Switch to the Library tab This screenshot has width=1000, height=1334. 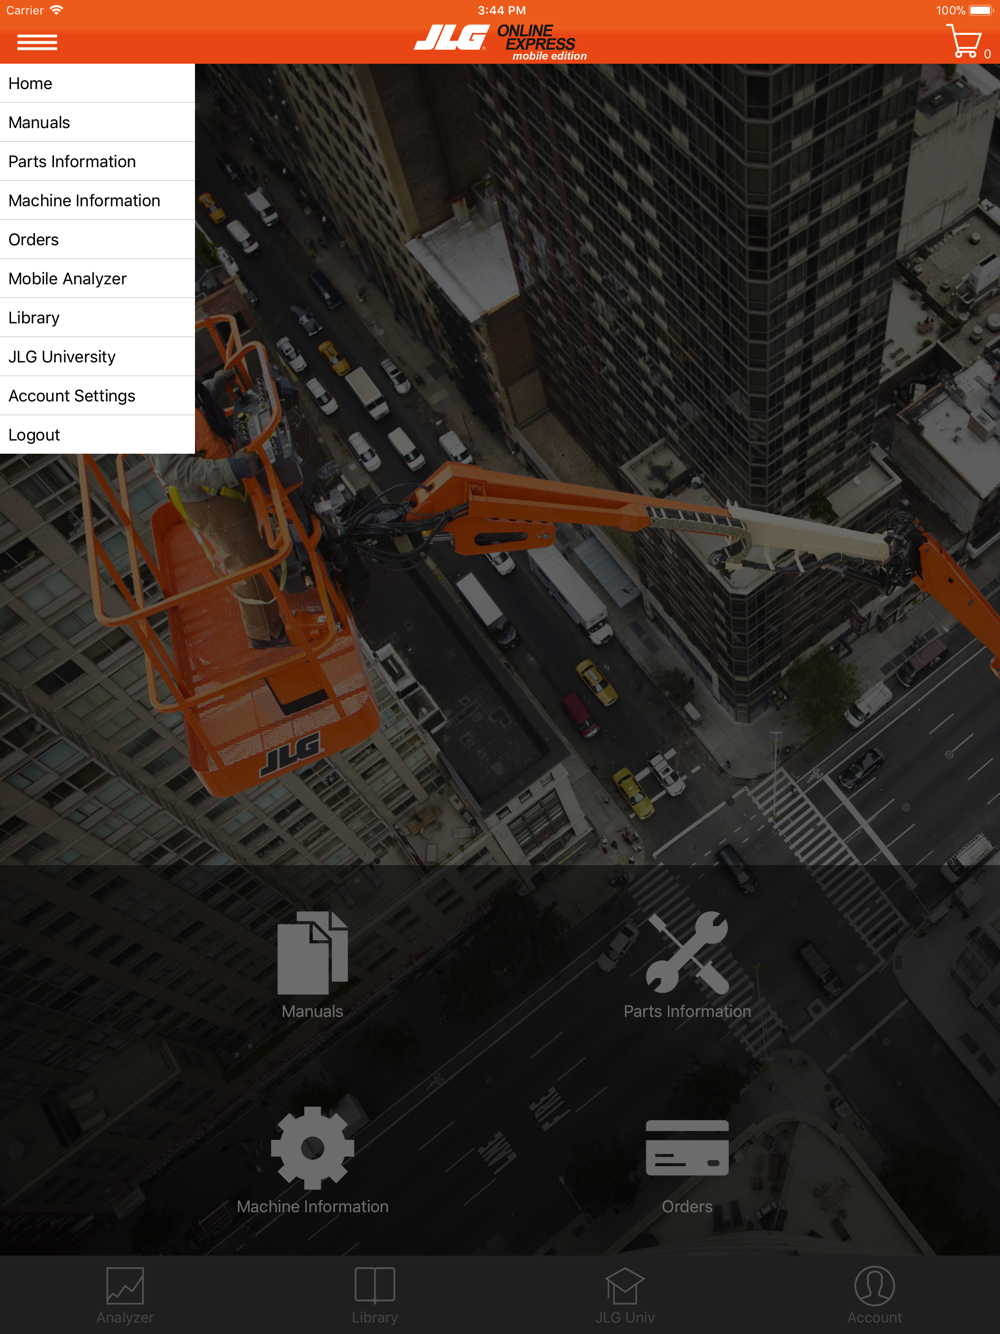[x=375, y=1295]
